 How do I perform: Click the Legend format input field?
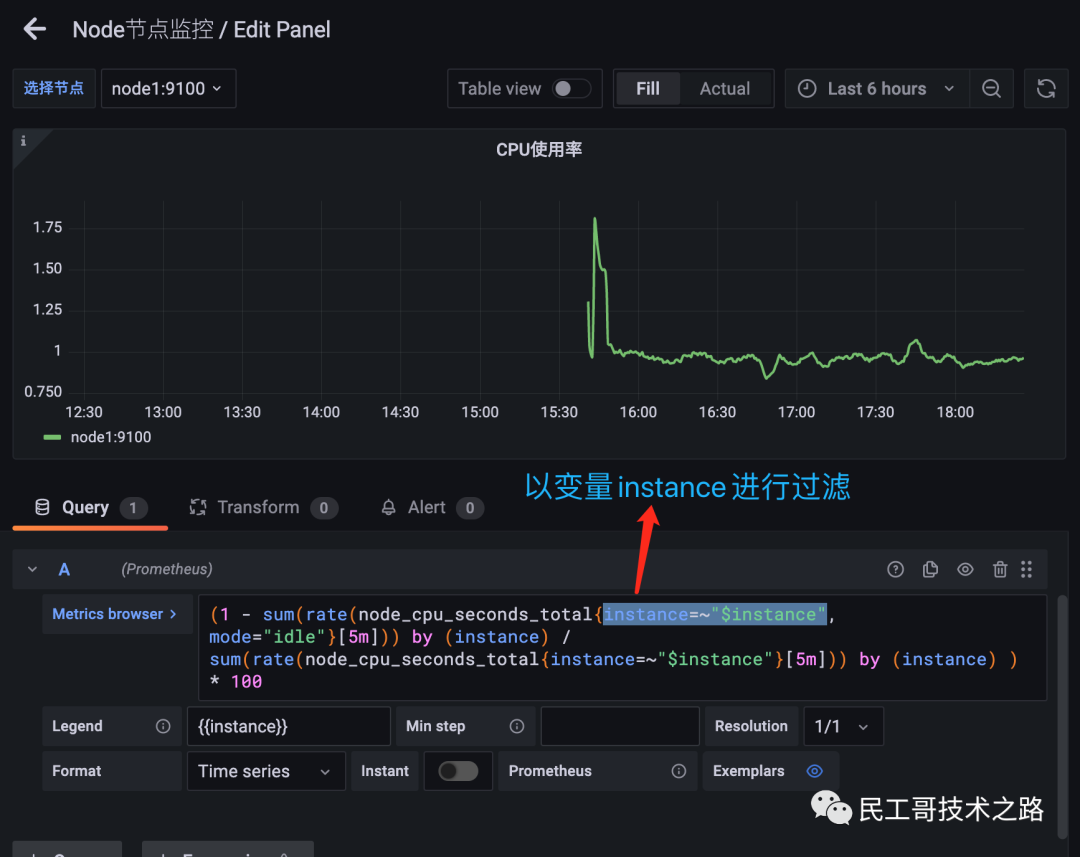point(289,726)
